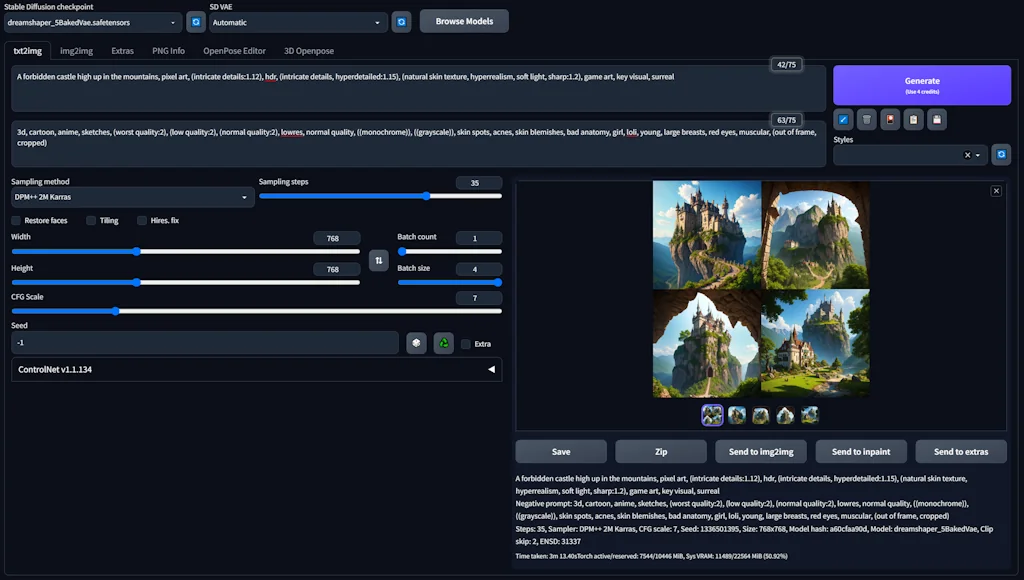Viewport: 1024px width, 580px height.
Task: Click the Send to inpaint button
Action: 860,451
